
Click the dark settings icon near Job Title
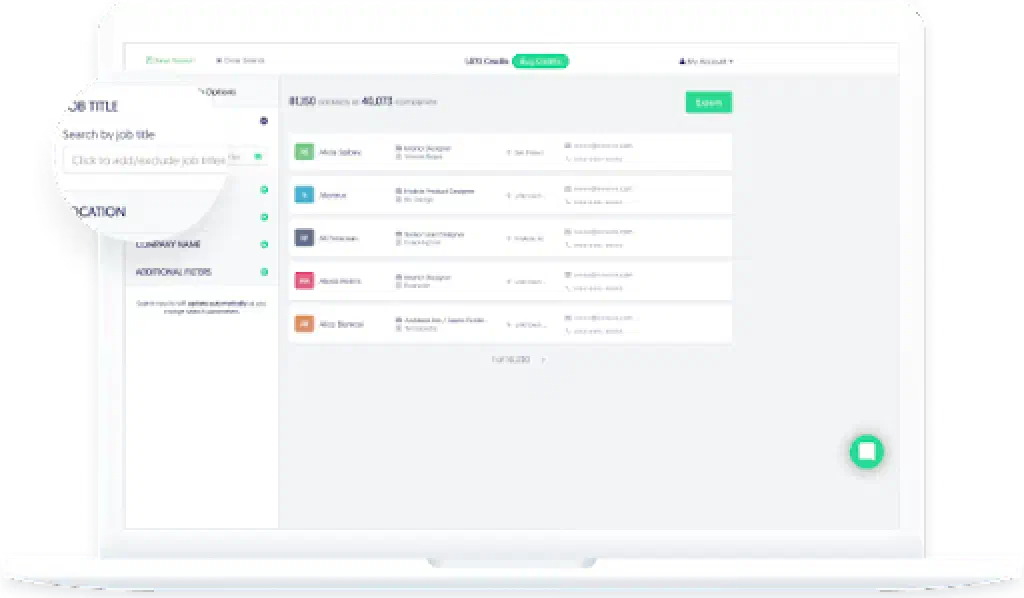[x=263, y=120]
